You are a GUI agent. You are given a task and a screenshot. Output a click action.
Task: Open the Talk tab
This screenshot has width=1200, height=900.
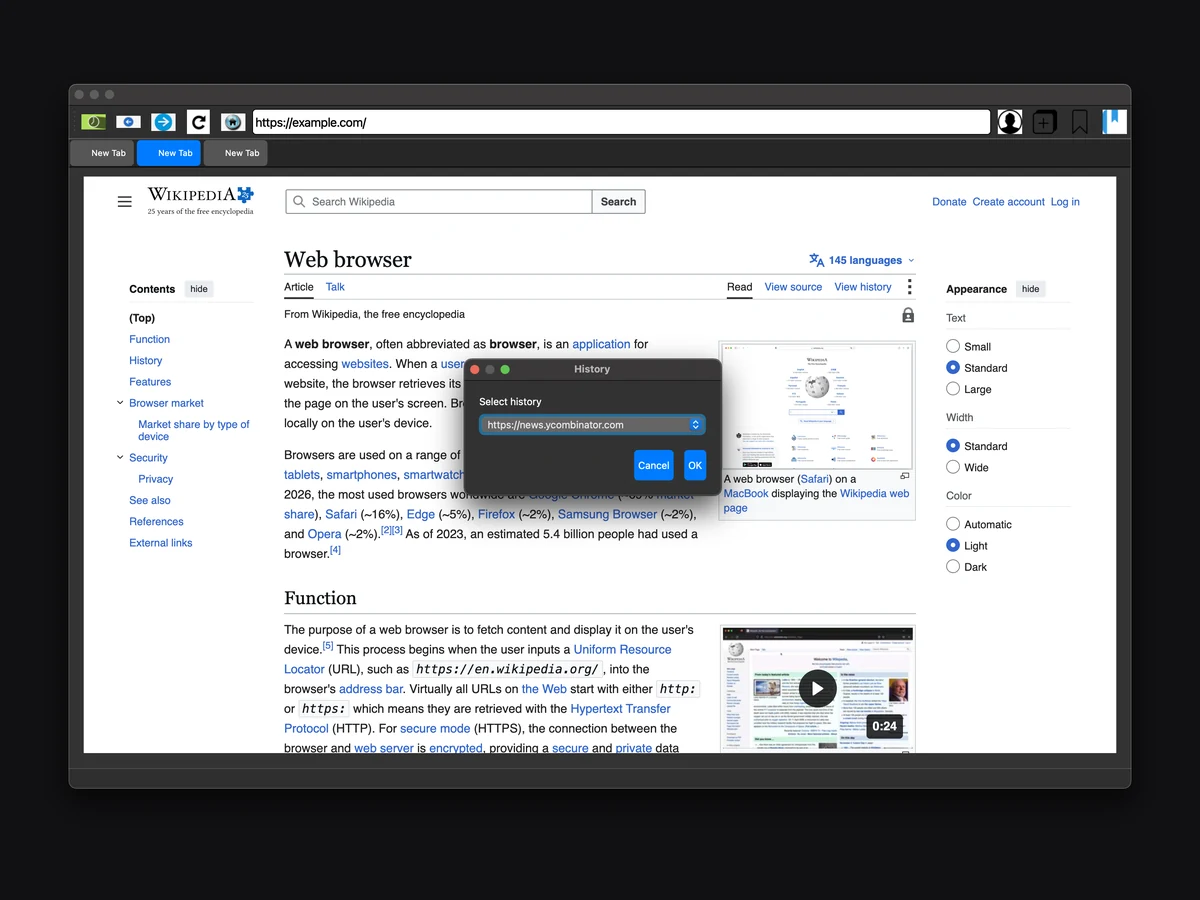click(335, 287)
